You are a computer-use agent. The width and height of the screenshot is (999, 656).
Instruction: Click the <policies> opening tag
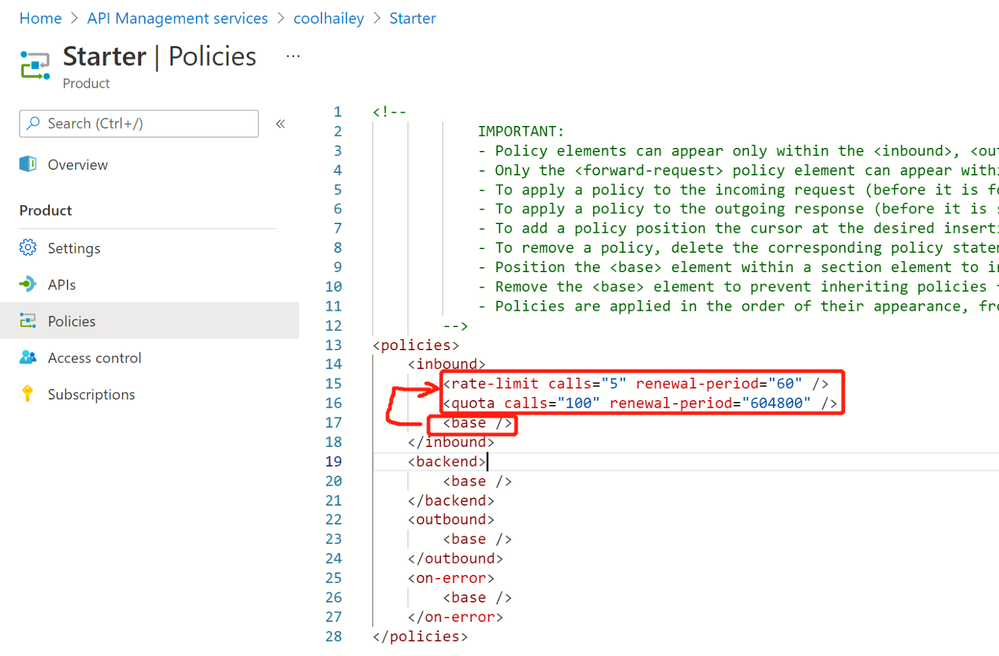click(415, 345)
